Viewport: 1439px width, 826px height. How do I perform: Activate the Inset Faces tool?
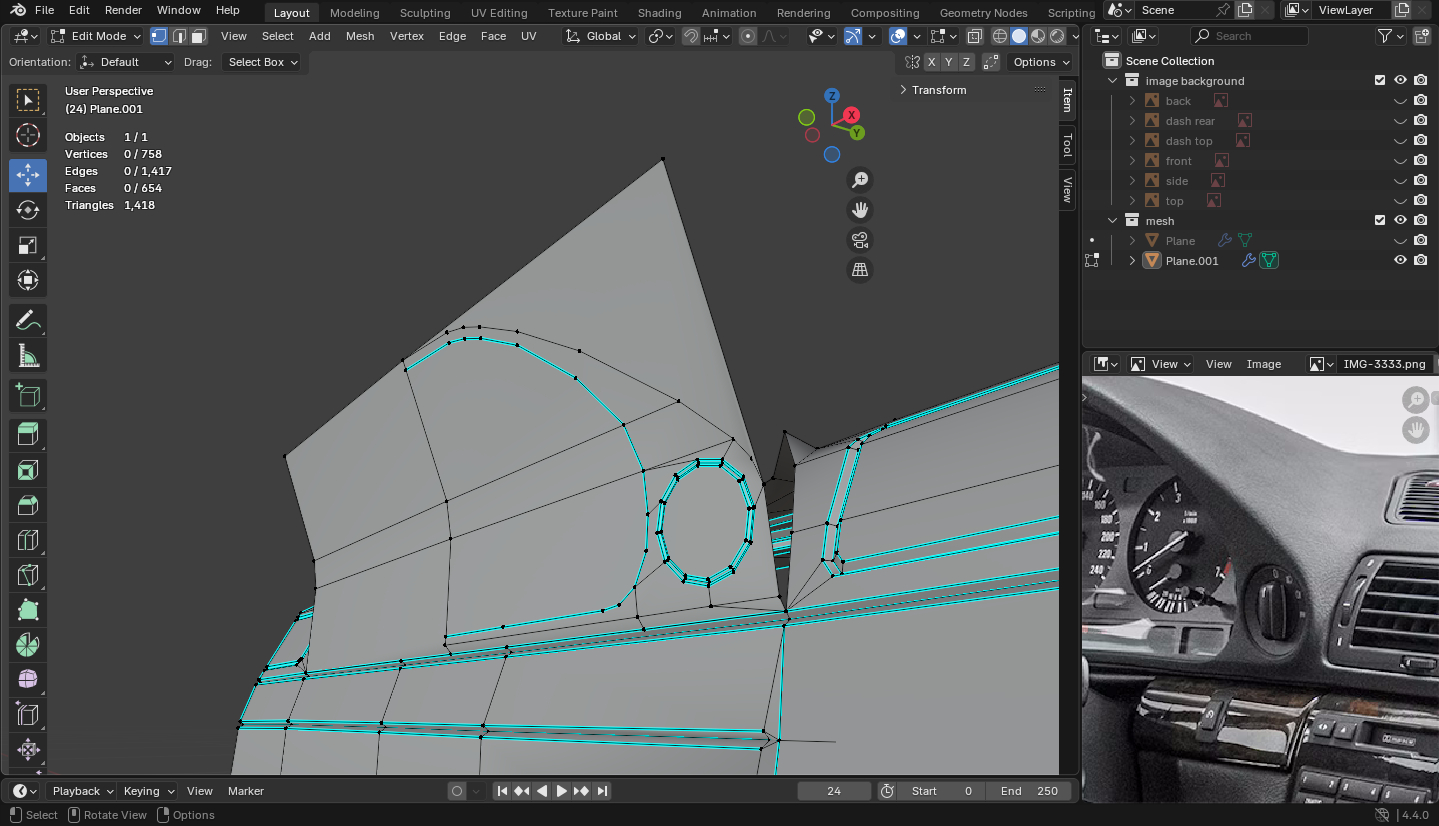coord(28,469)
